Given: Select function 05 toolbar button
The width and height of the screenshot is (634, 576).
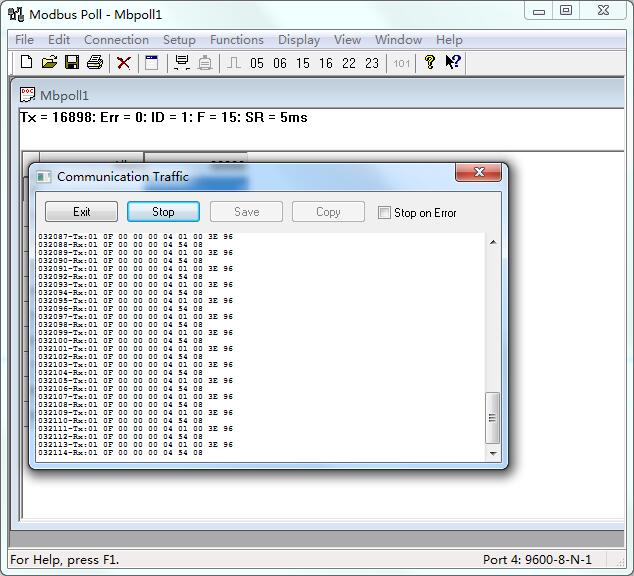Looking at the screenshot, I should (257, 63).
